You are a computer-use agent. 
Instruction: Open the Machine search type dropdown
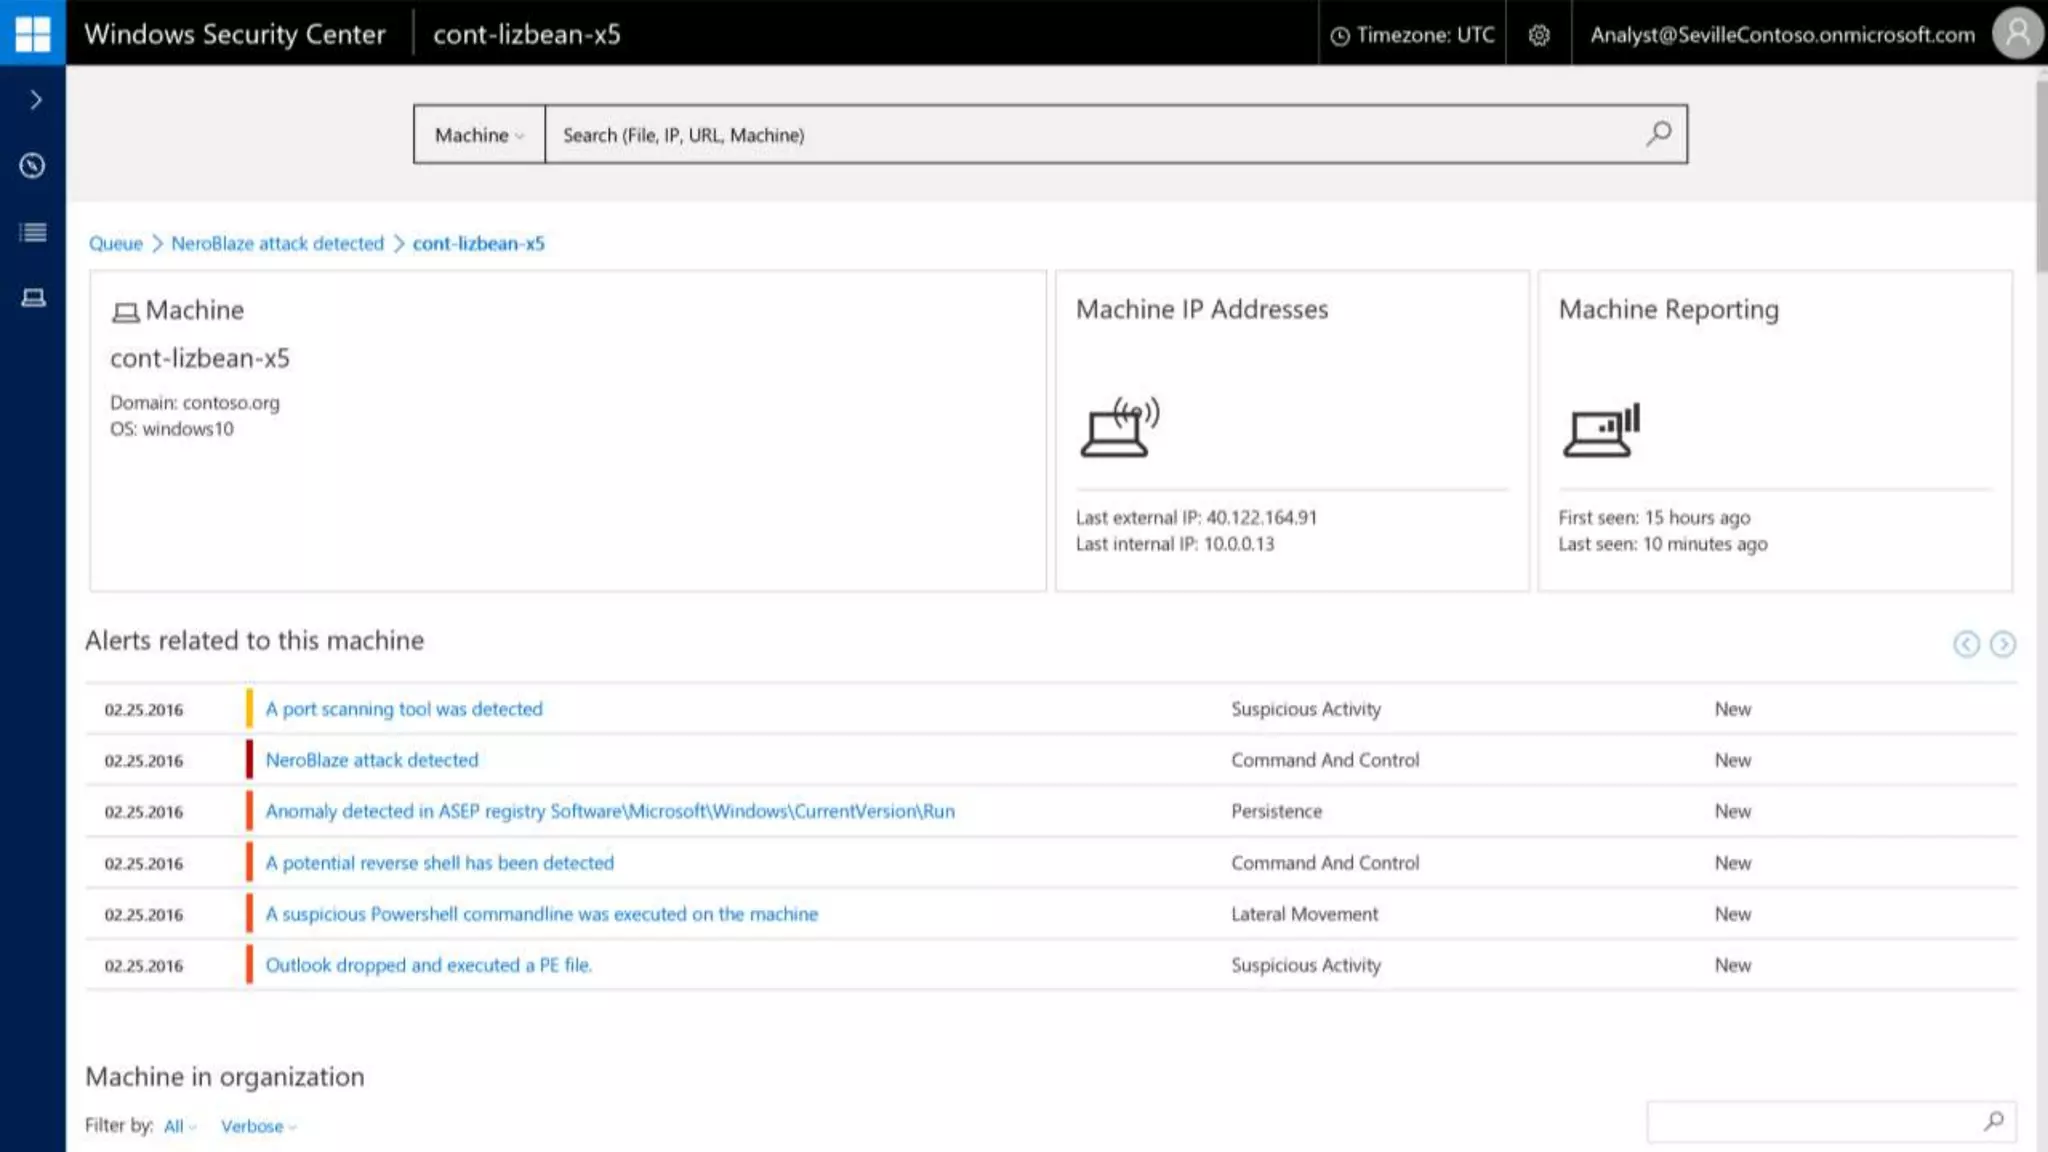click(x=479, y=135)
